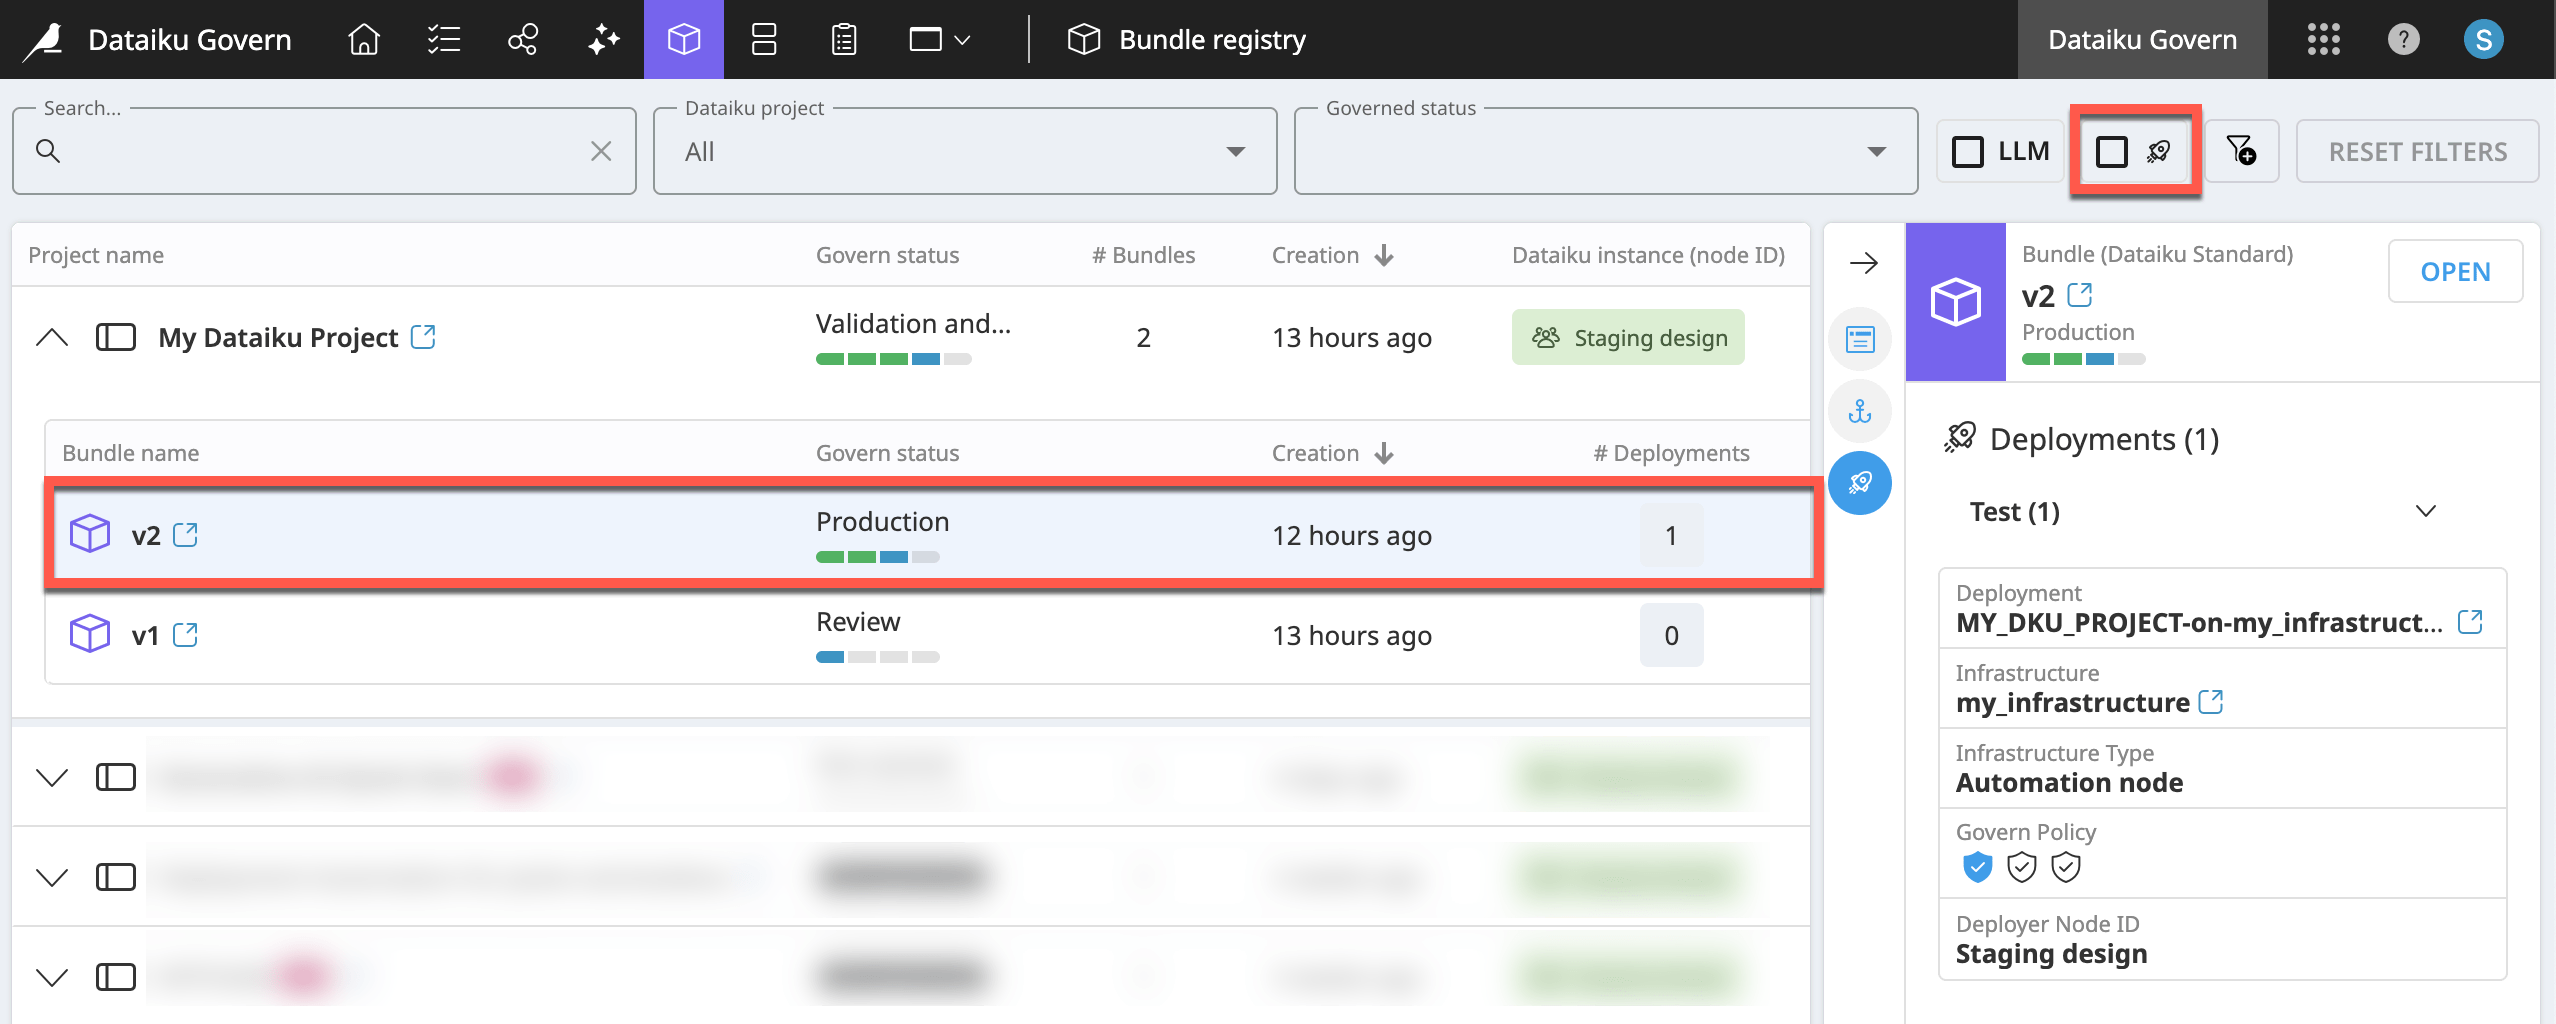Click the Dataiku Govern brand title text
The height and width of the screenshot is (1024, 2556).
[x=190, y=39]
